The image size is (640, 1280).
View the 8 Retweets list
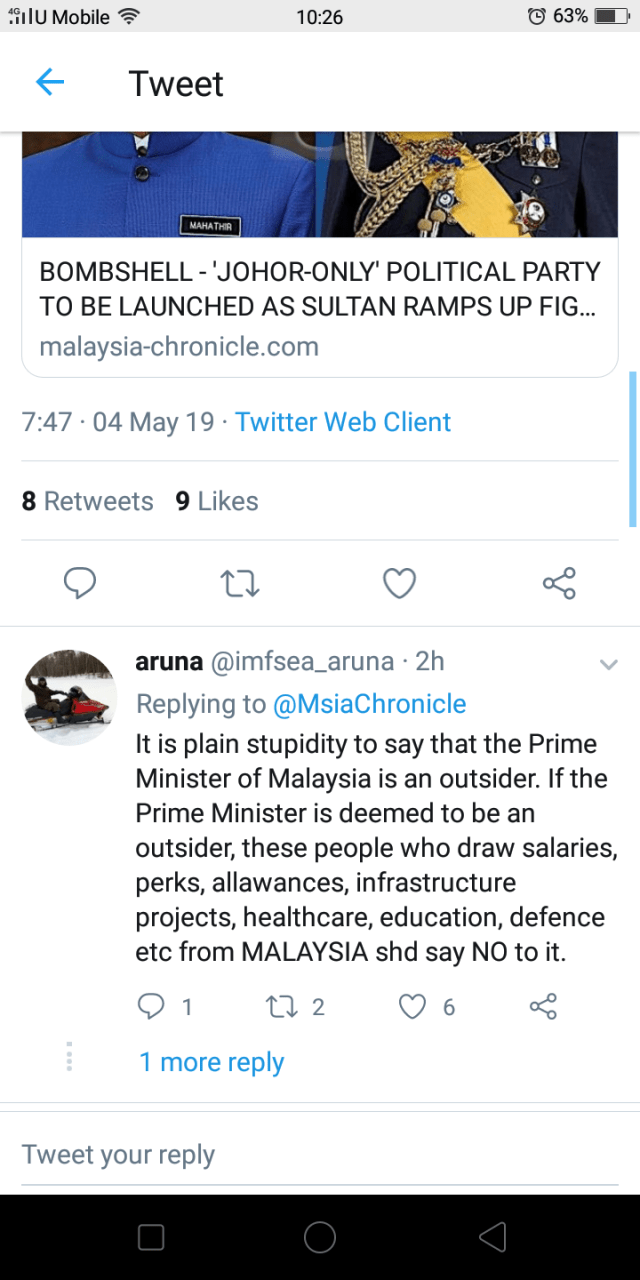tap(88, 501)
